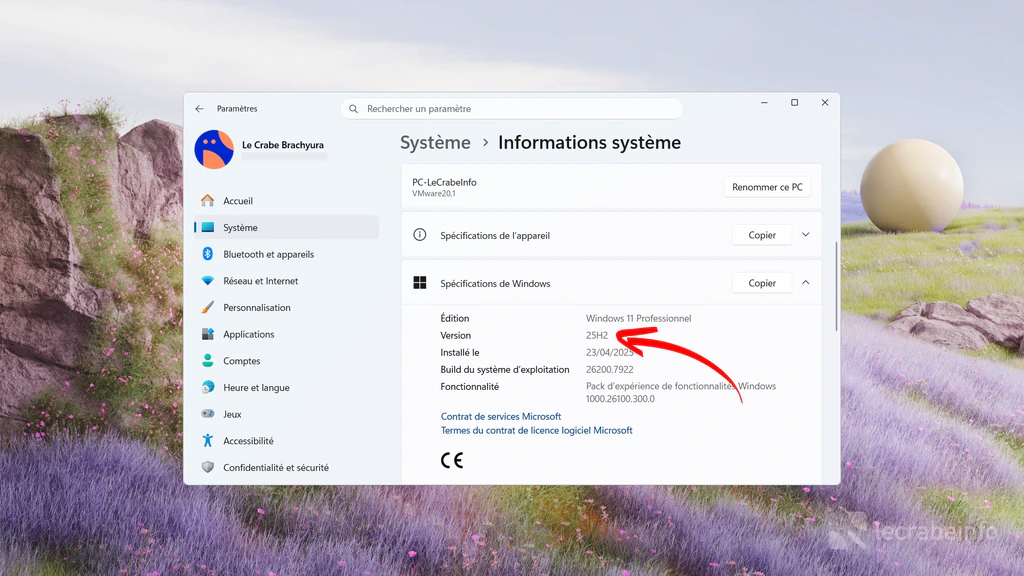
Task: Copy the Windows specifications with Copier
Action: tap(762, 283)
